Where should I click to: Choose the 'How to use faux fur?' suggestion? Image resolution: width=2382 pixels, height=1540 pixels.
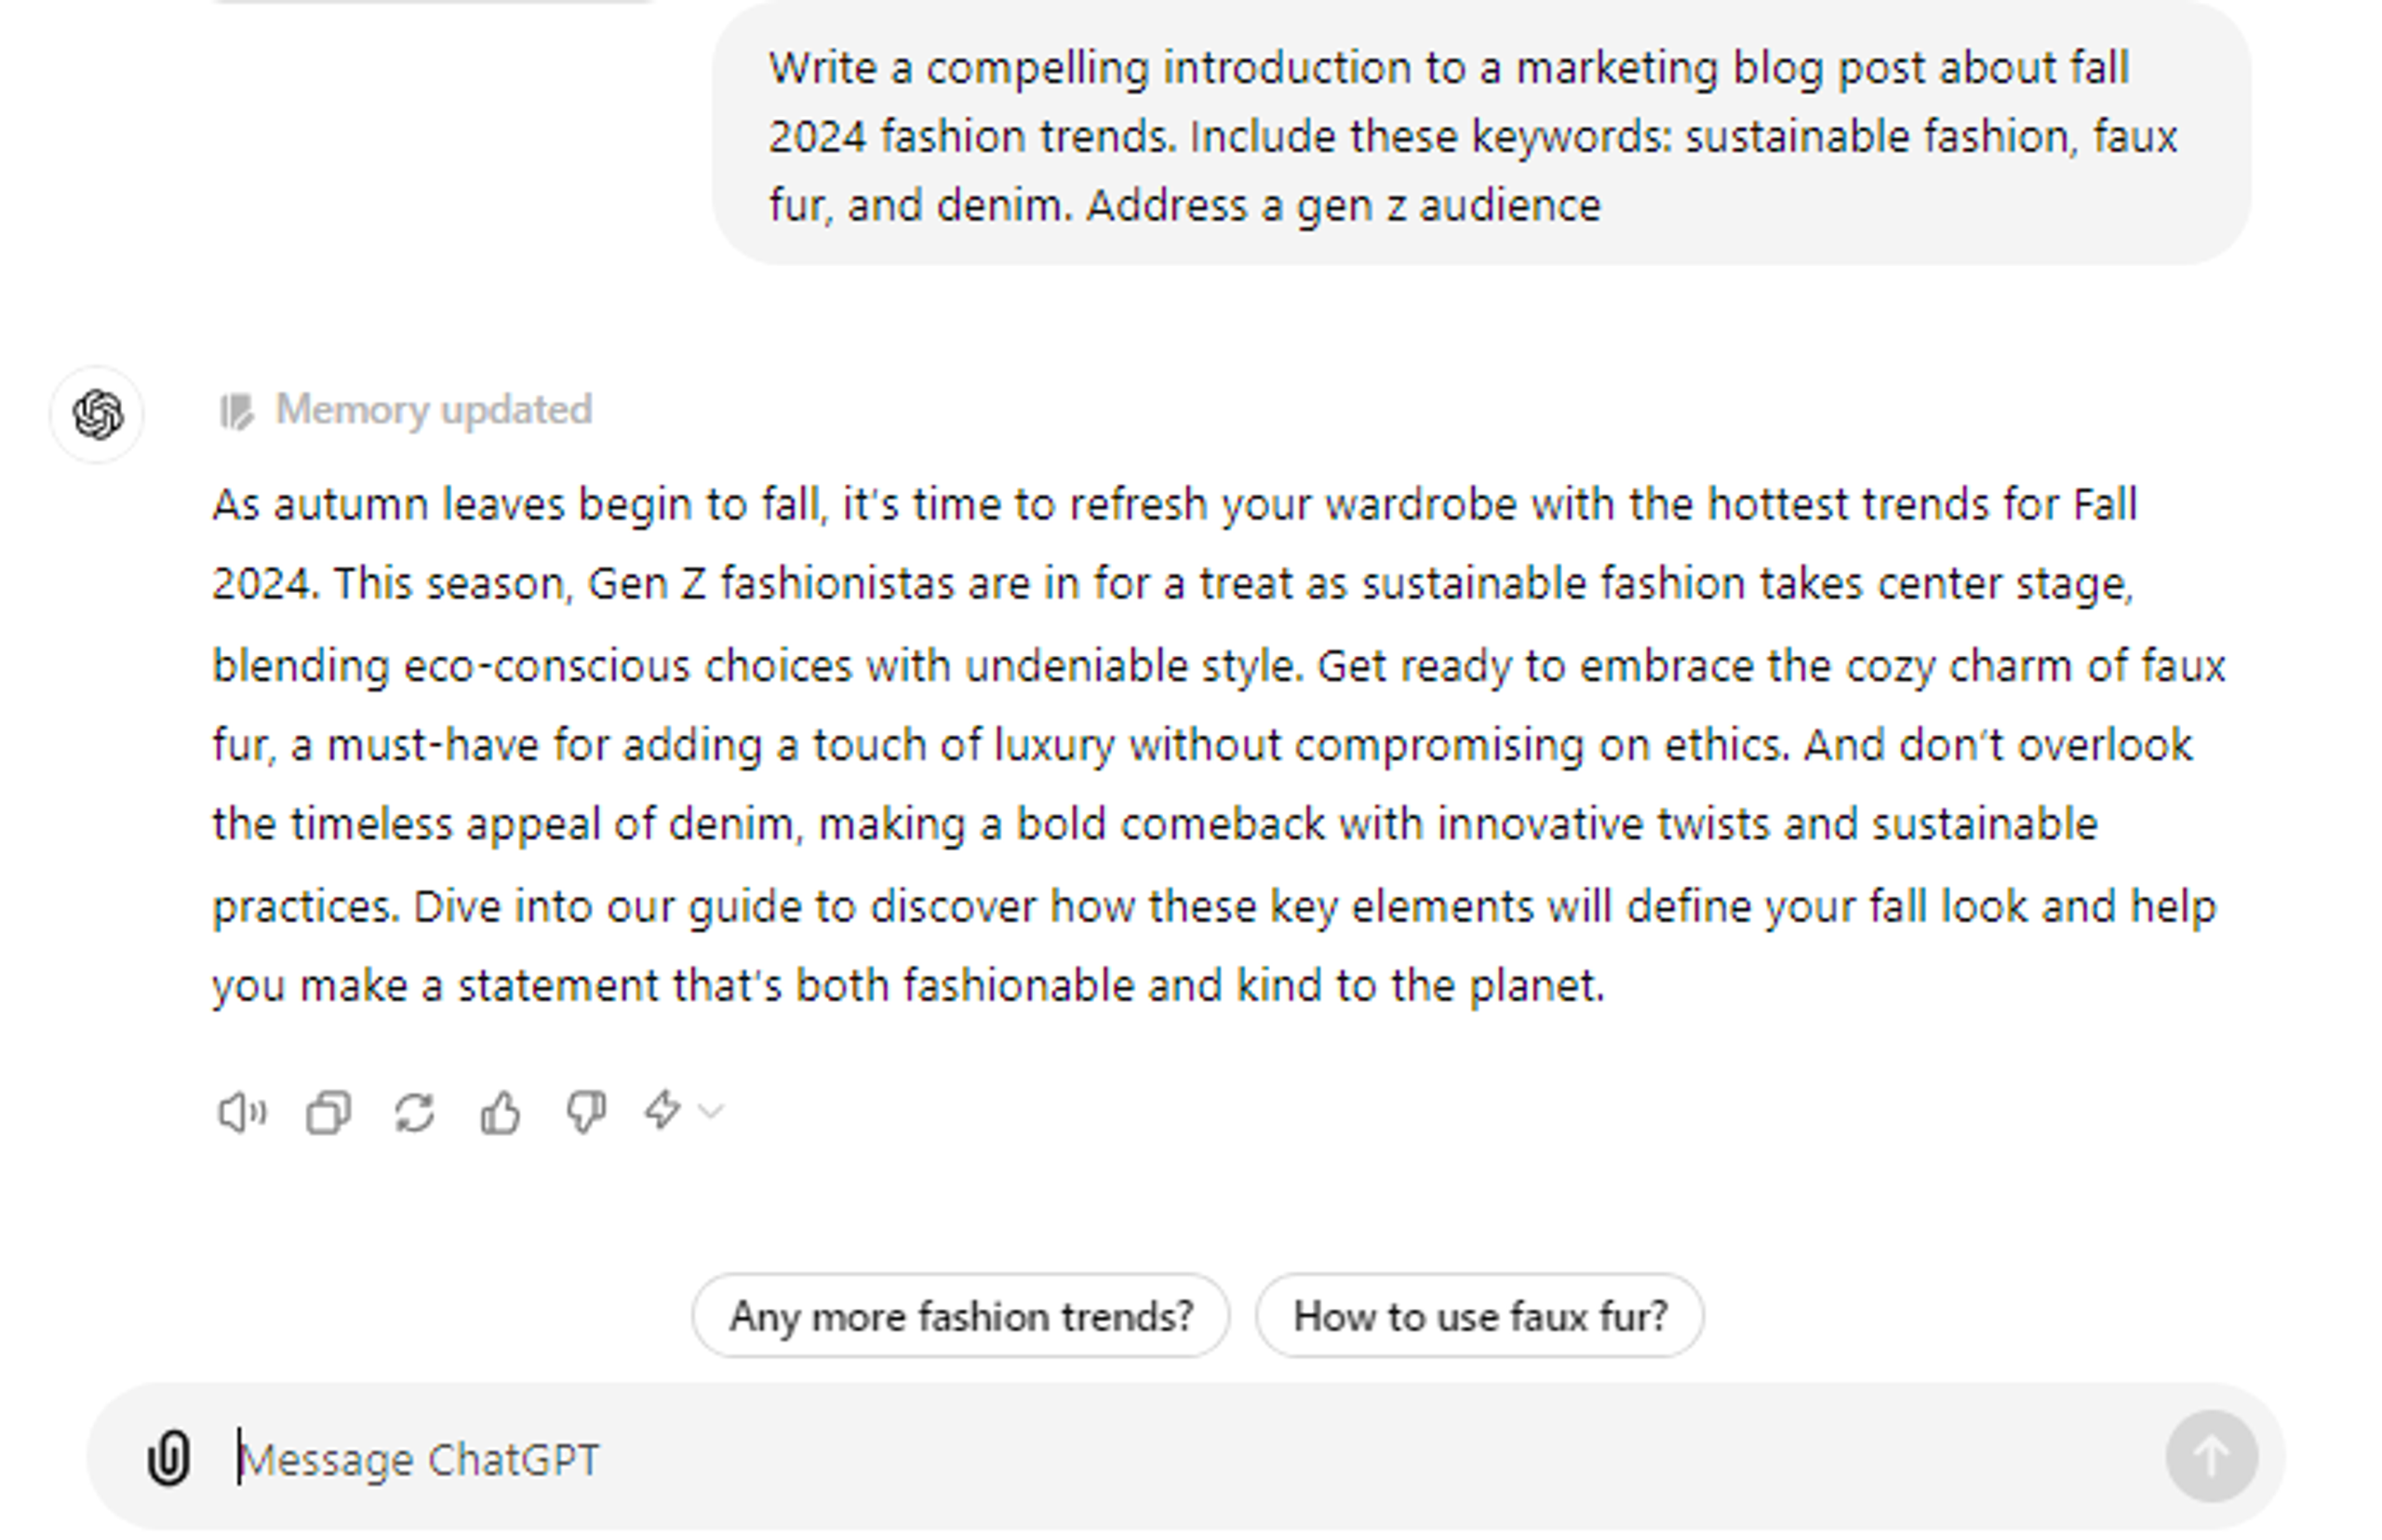pyautogui.click(x=1479, y=1316)
